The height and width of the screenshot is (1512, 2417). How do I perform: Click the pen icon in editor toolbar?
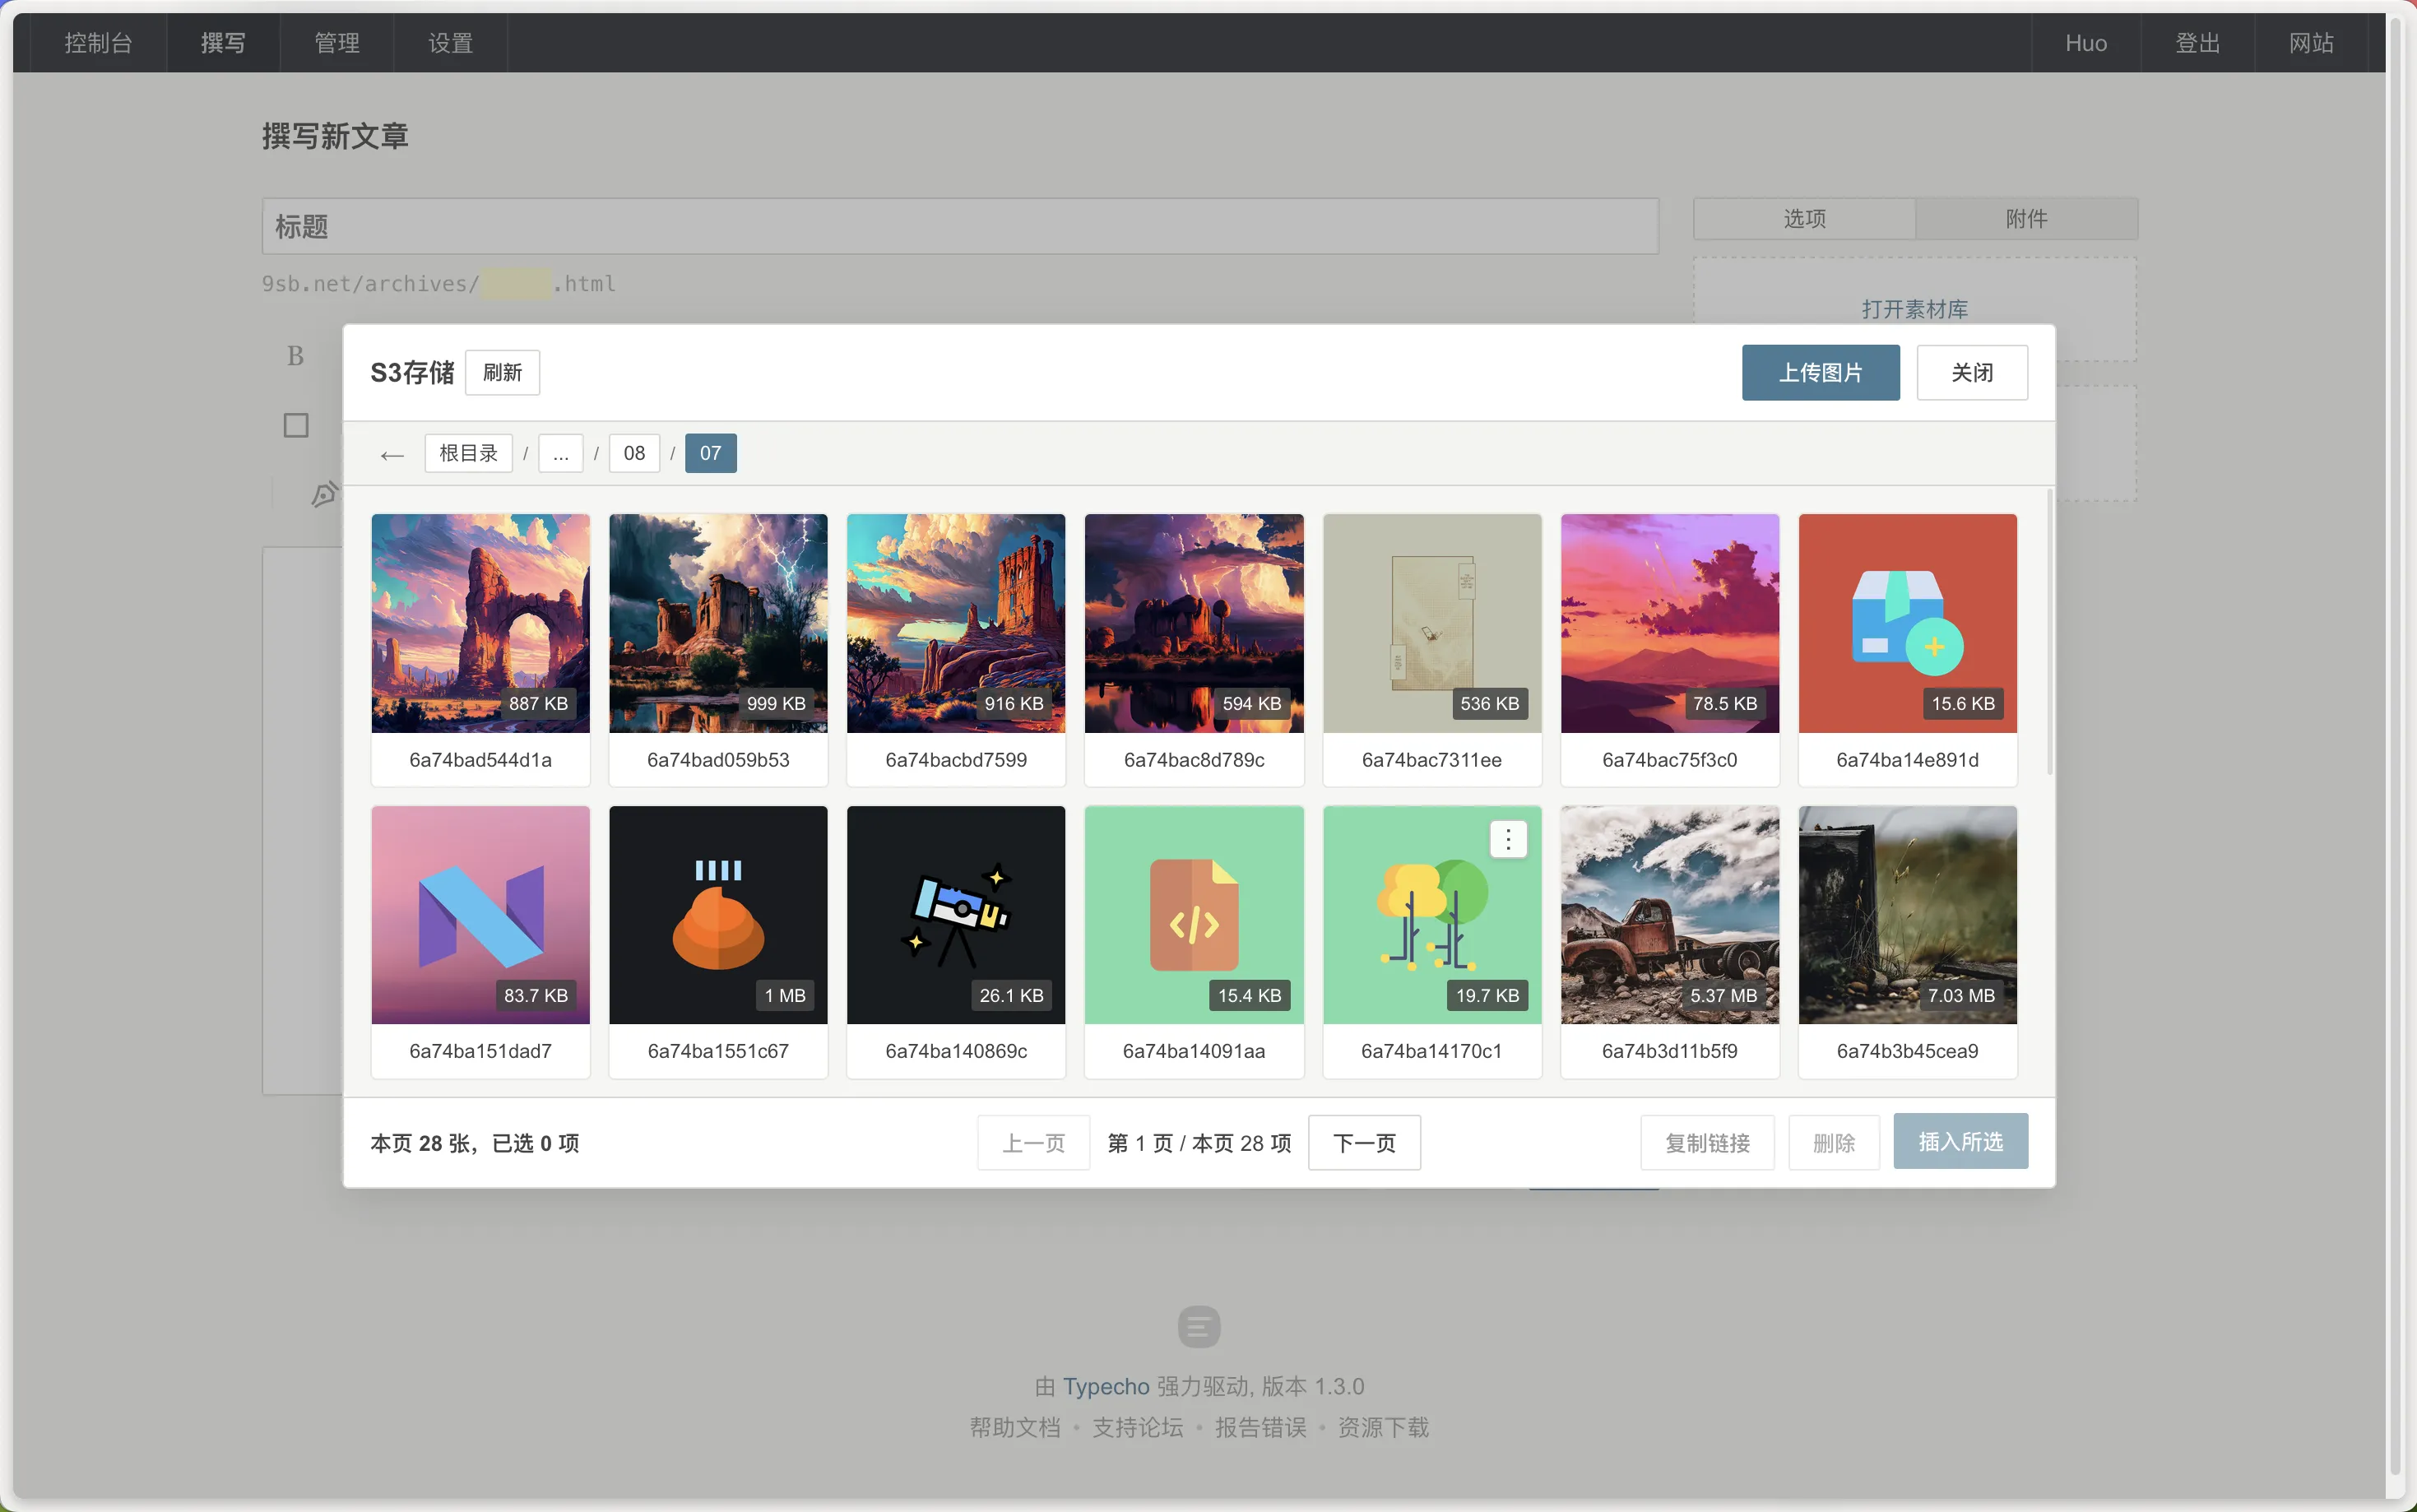(324, 494)
